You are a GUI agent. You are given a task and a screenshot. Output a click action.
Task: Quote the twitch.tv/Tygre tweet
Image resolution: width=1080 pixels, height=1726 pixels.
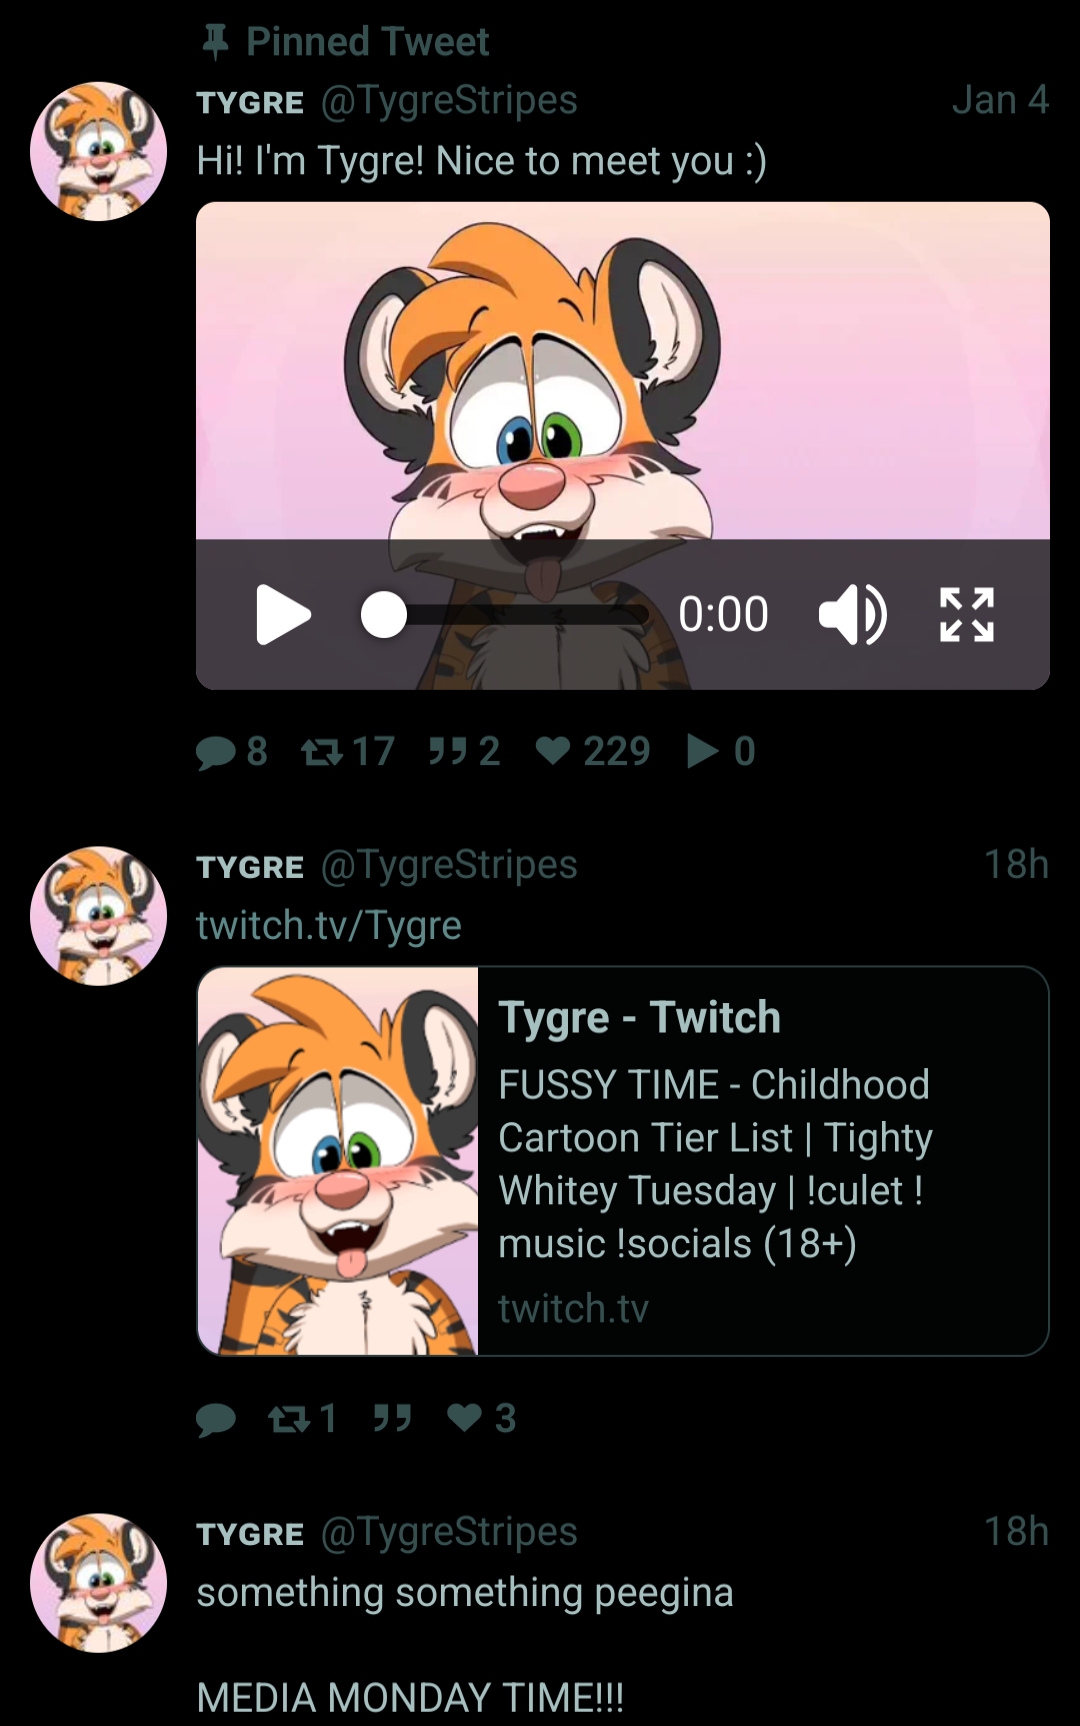point(392,1418)
